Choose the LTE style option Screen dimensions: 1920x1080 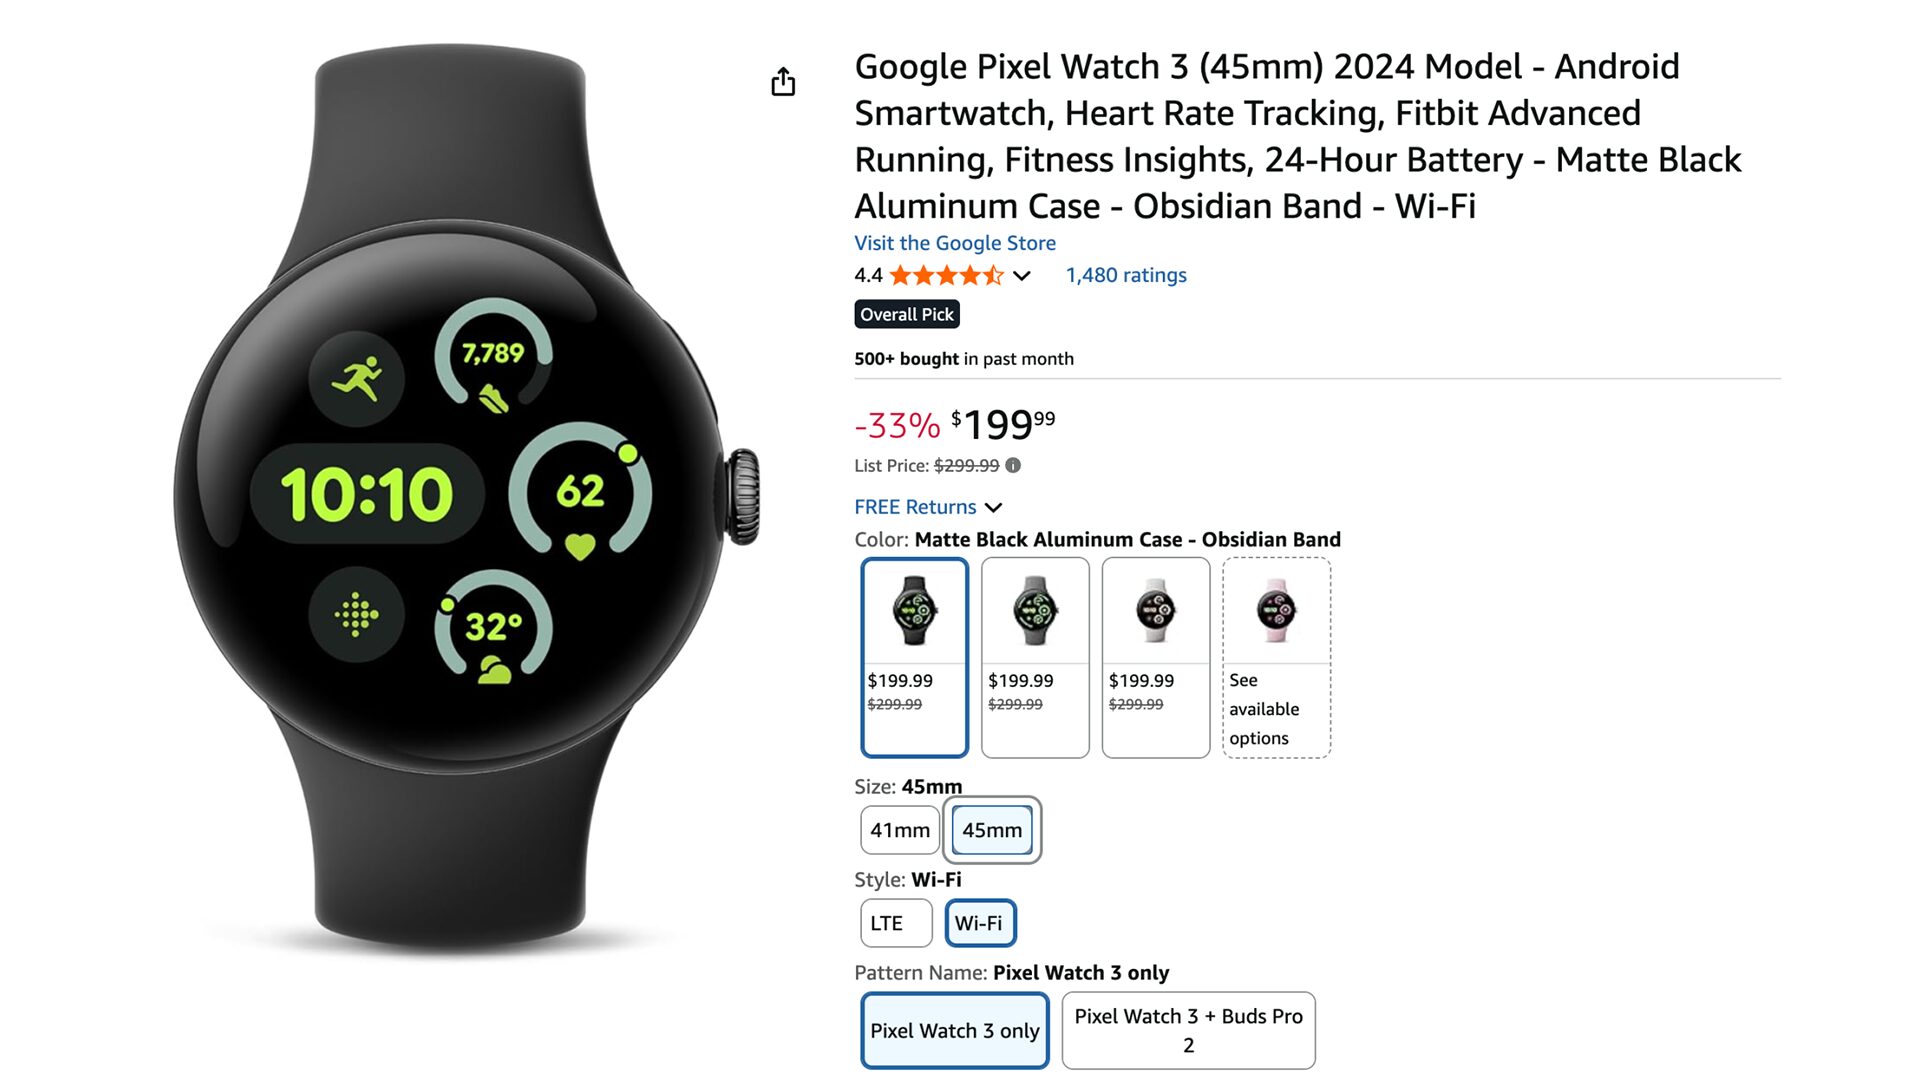coord(896,923)
